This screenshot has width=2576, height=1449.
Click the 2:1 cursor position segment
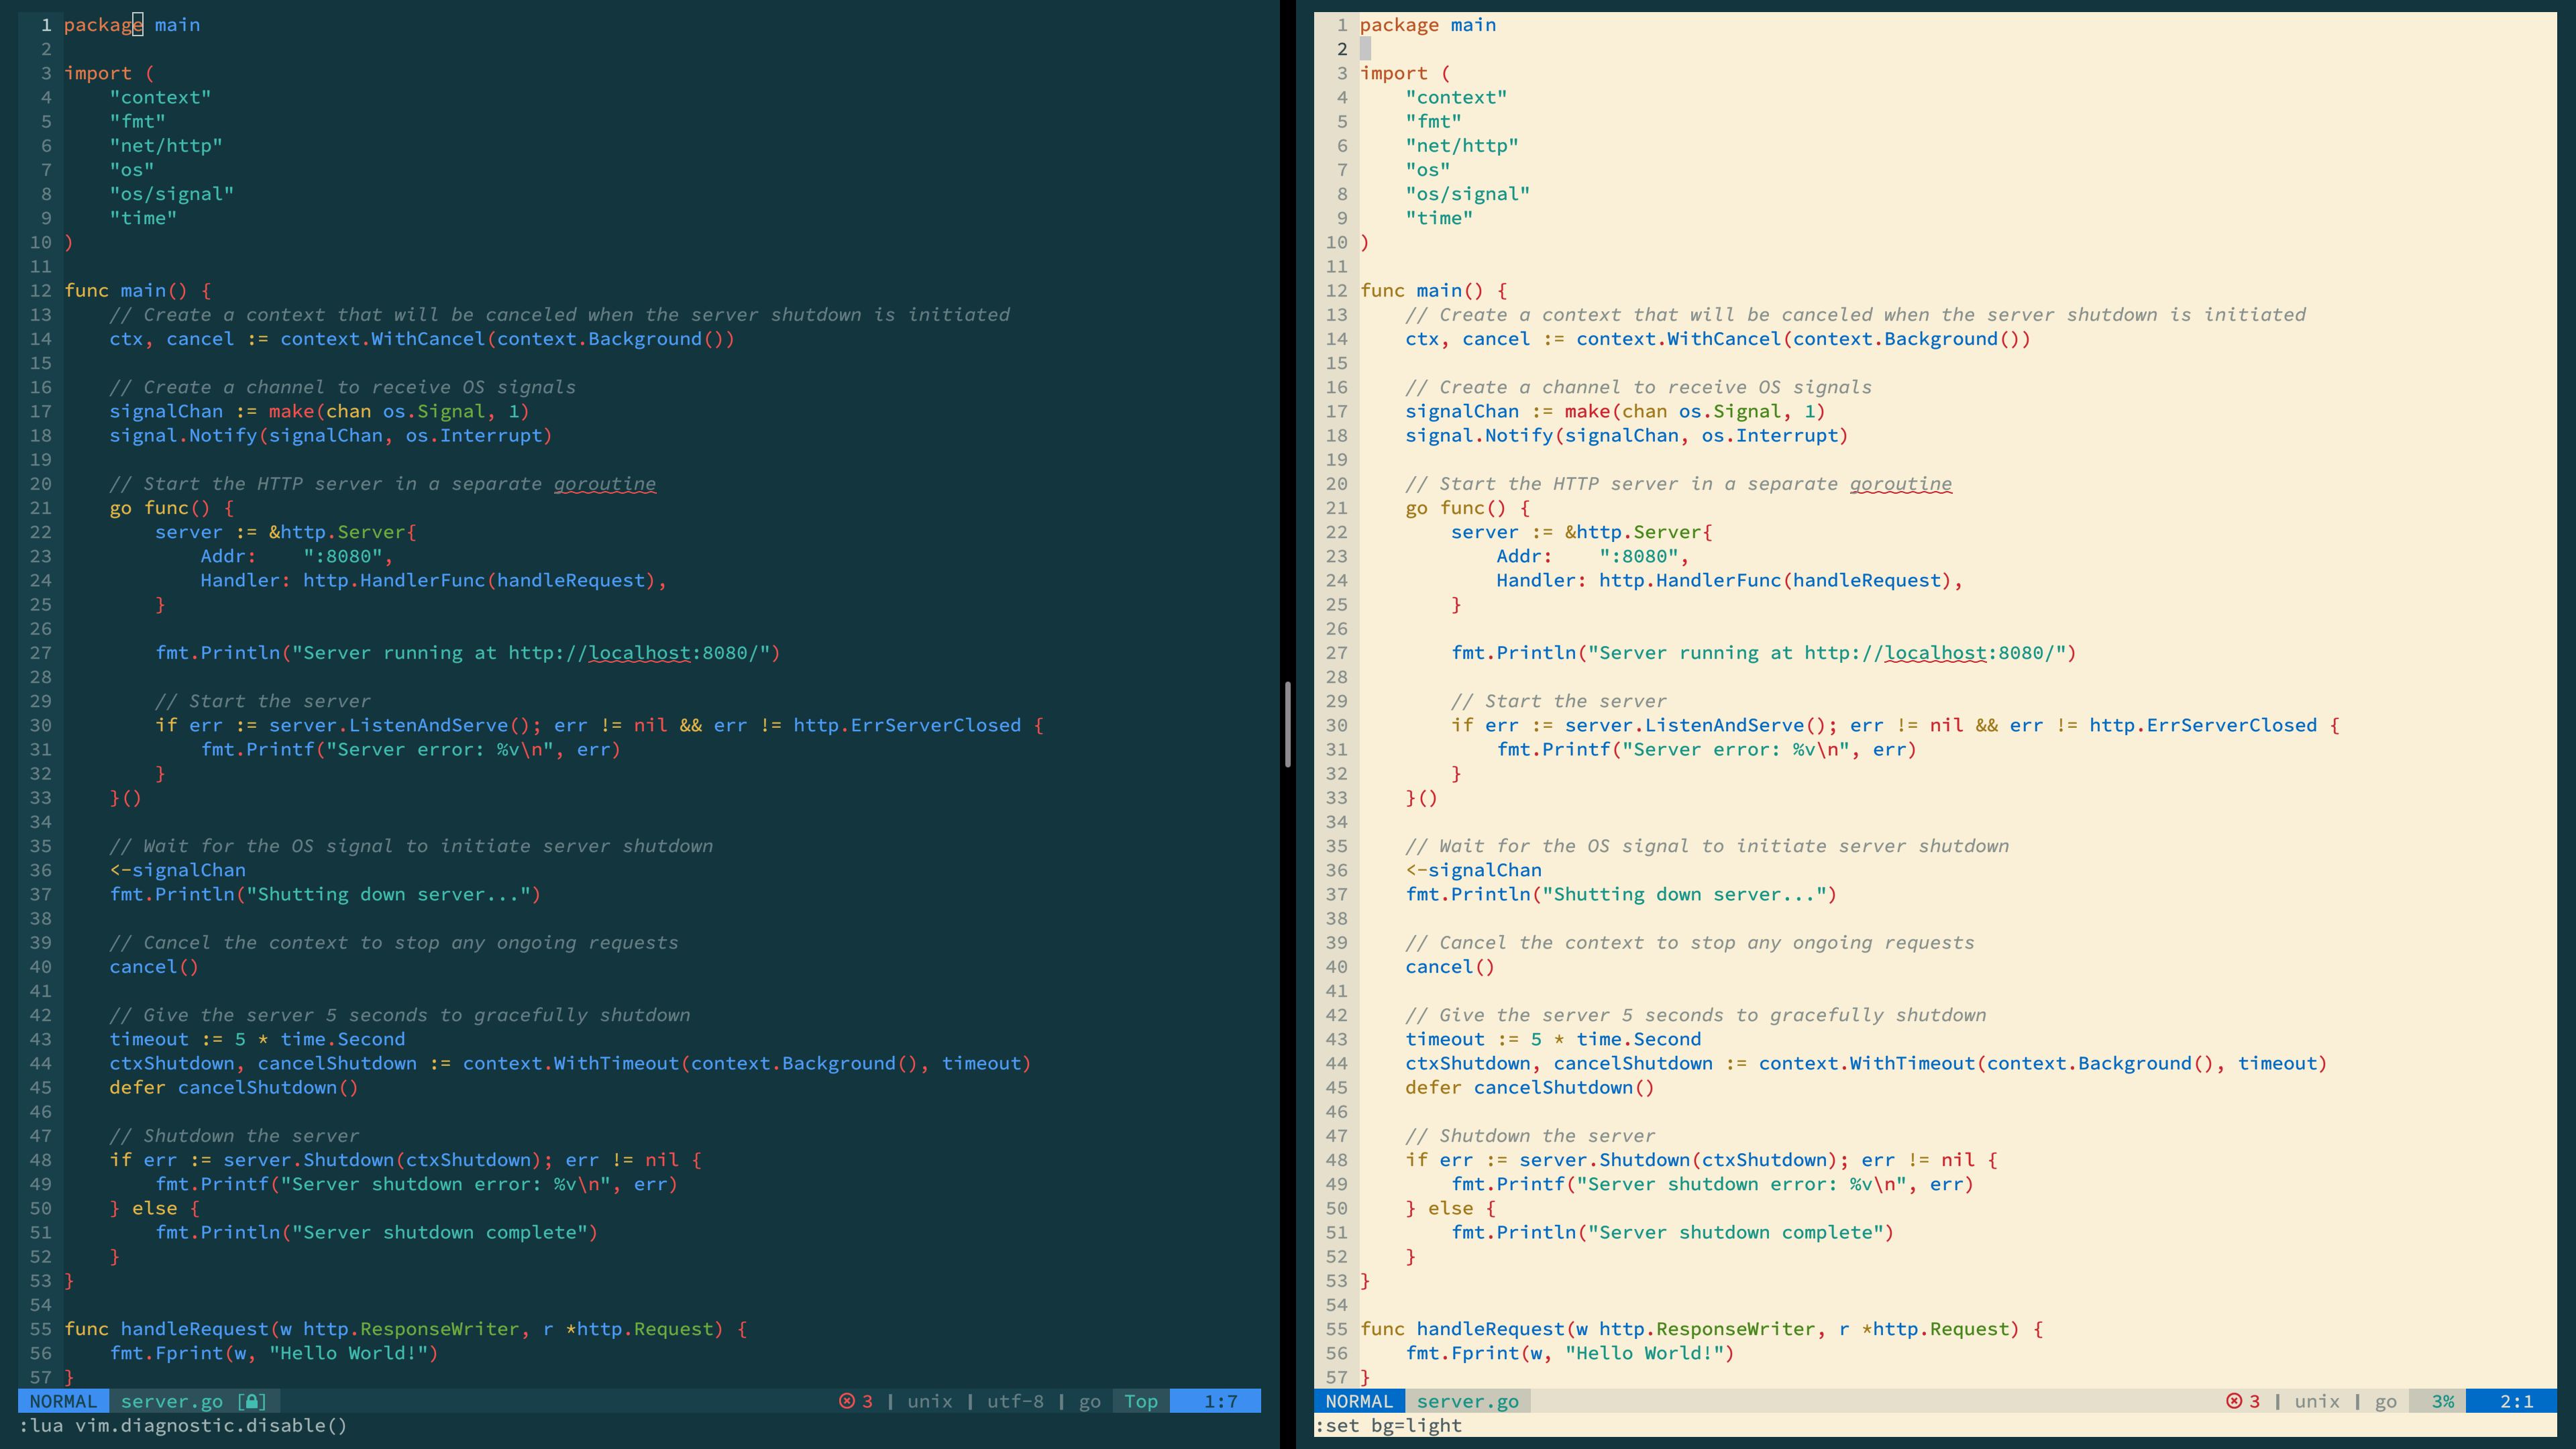2516,1401
